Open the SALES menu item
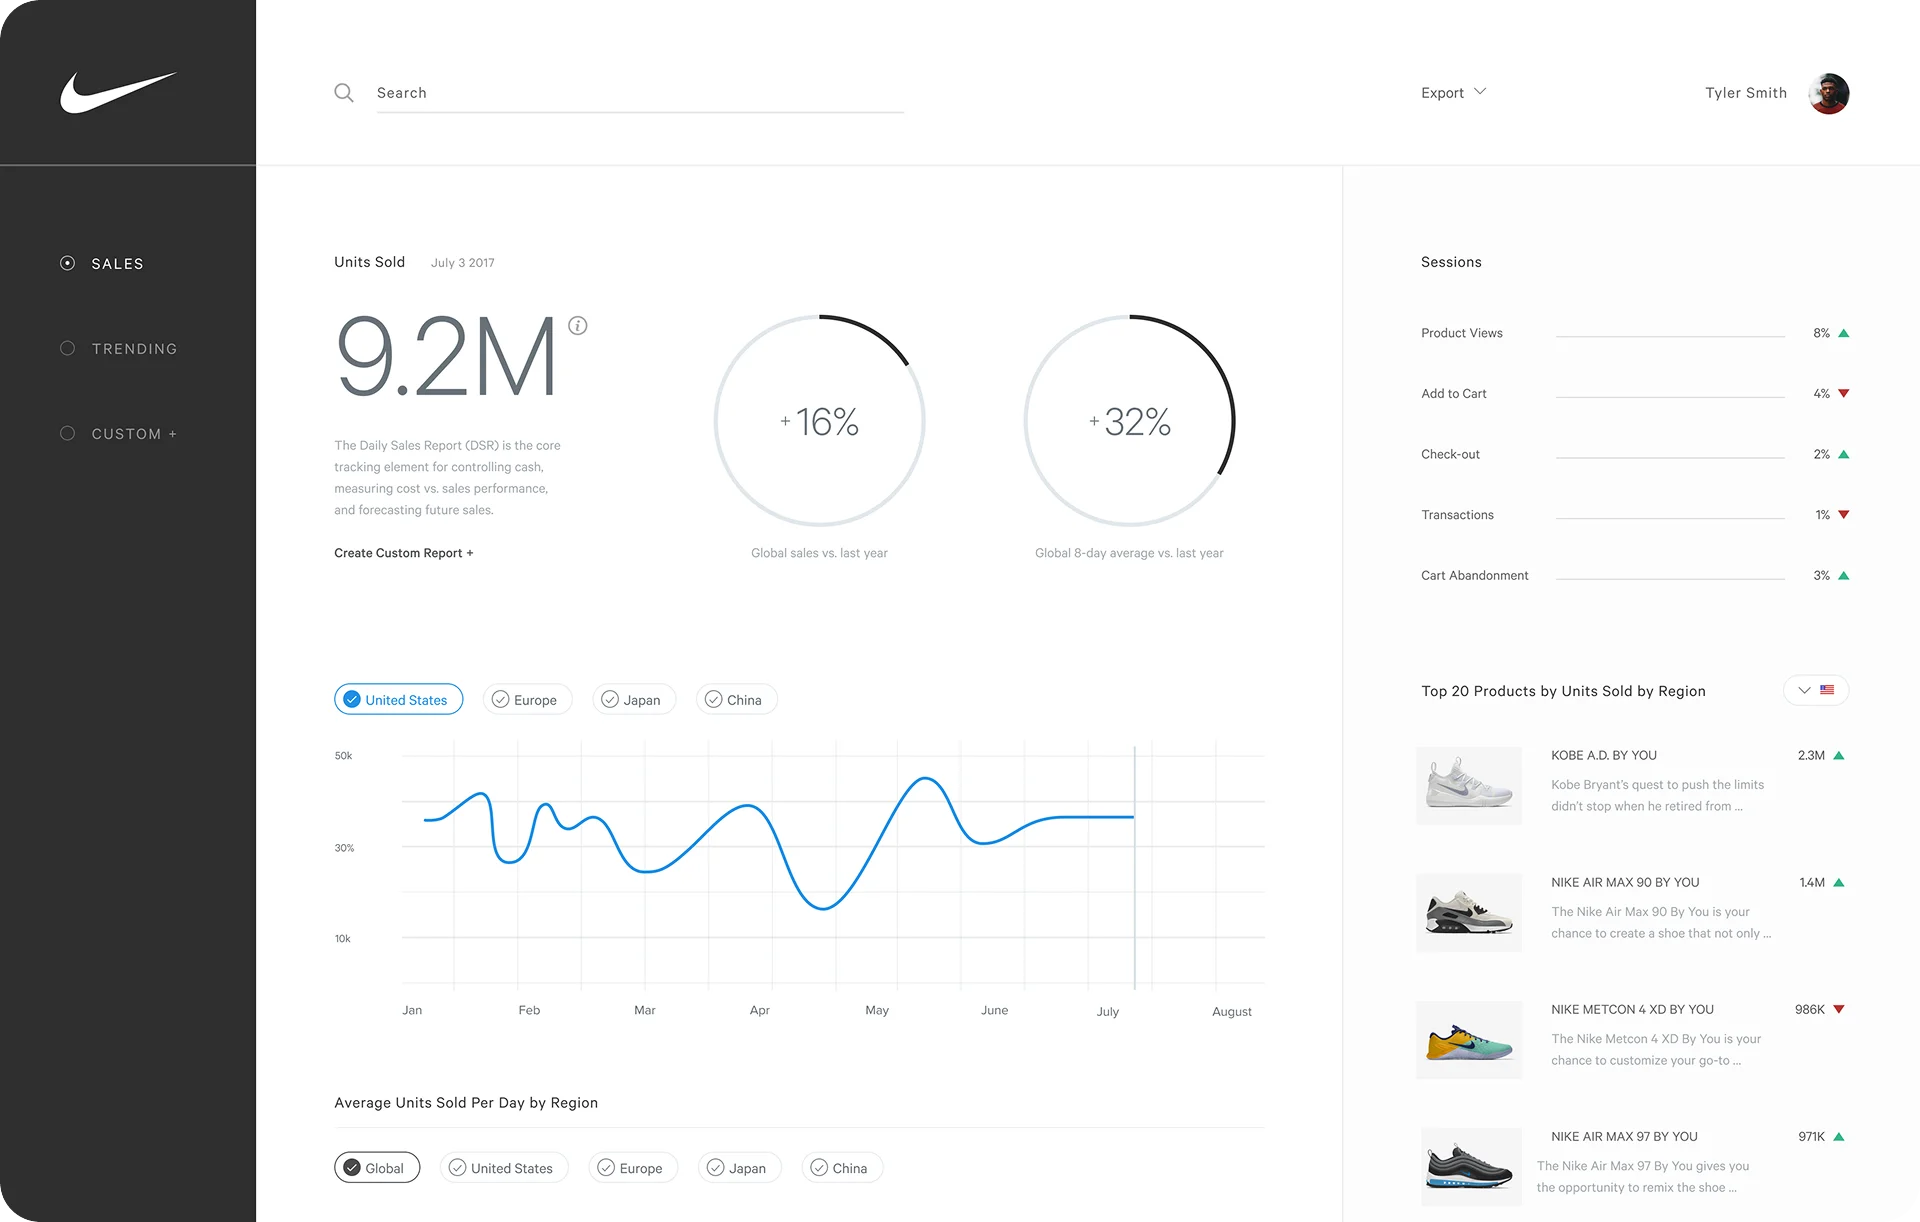 pyautogui.click(x=117, y=264)
